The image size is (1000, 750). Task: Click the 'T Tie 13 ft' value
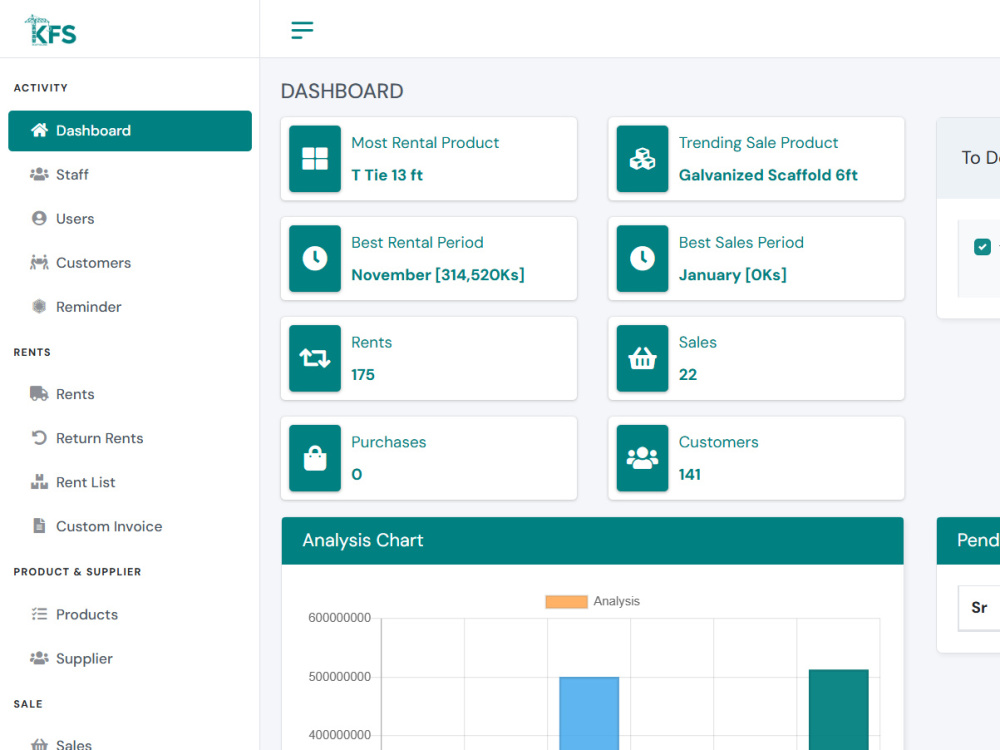coord(387,175)
